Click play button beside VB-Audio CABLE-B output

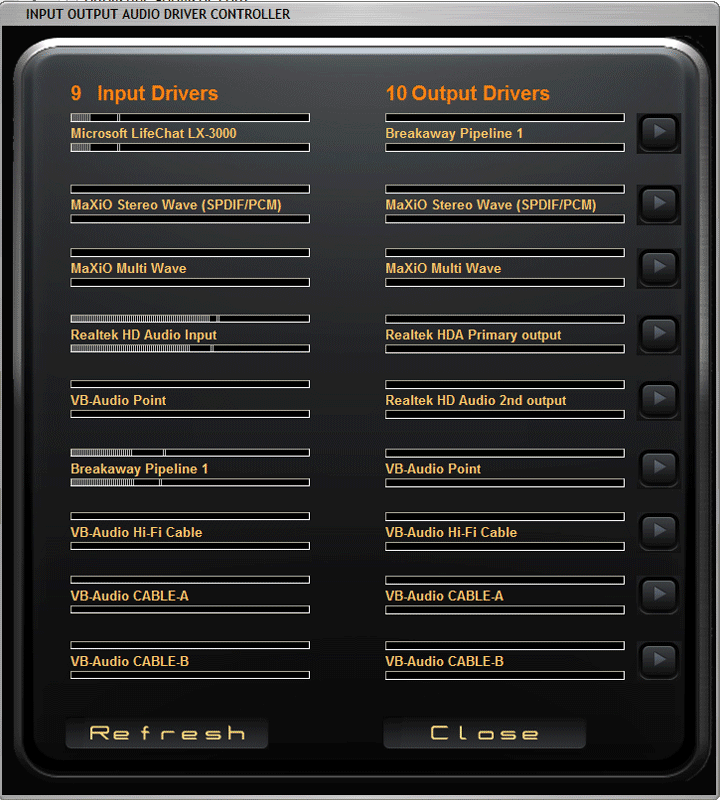pos(658,660)
